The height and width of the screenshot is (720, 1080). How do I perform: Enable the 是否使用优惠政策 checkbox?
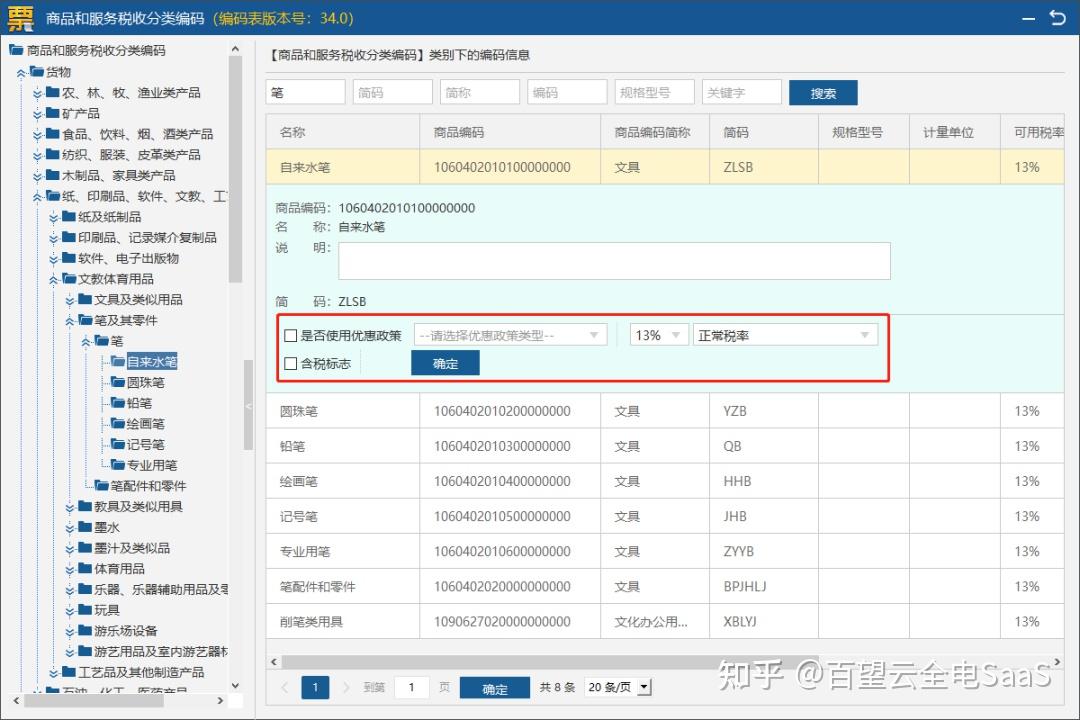[291, 336]
